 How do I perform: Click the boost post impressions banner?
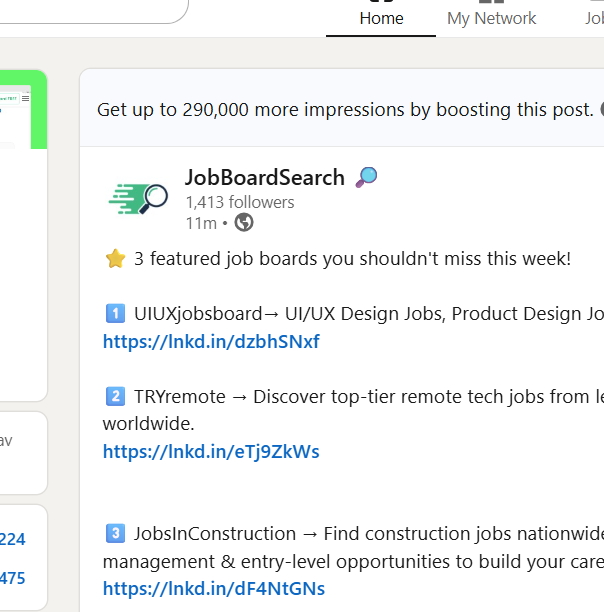(342, 109)
